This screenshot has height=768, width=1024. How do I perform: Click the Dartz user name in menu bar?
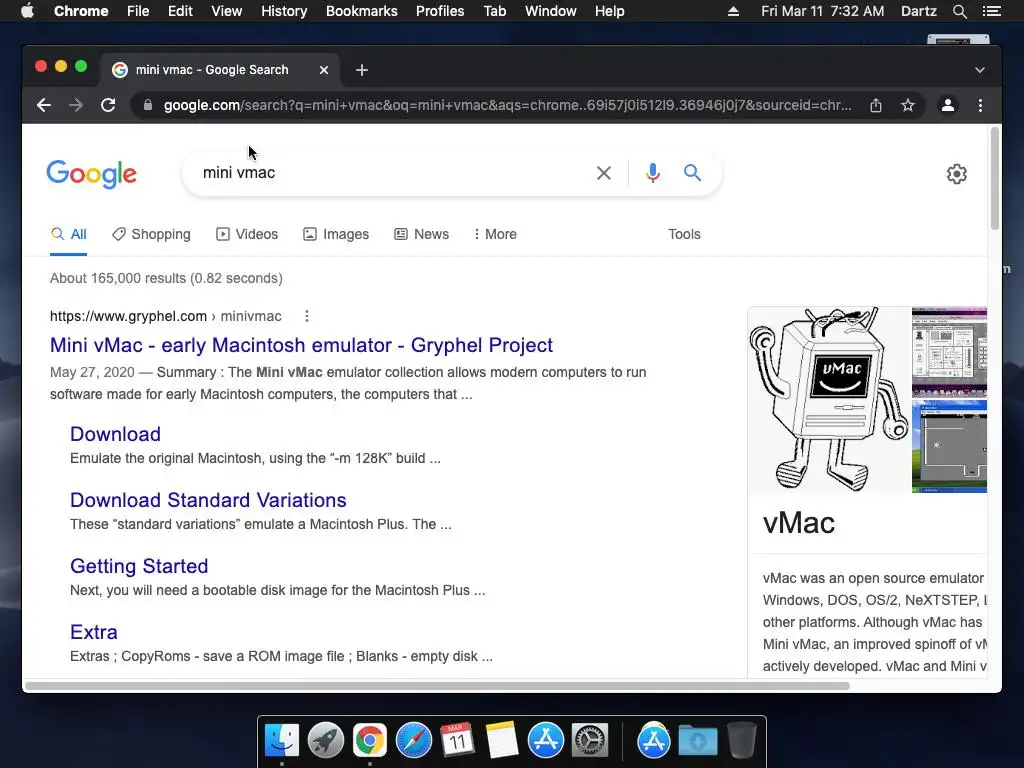coord(918,11)
